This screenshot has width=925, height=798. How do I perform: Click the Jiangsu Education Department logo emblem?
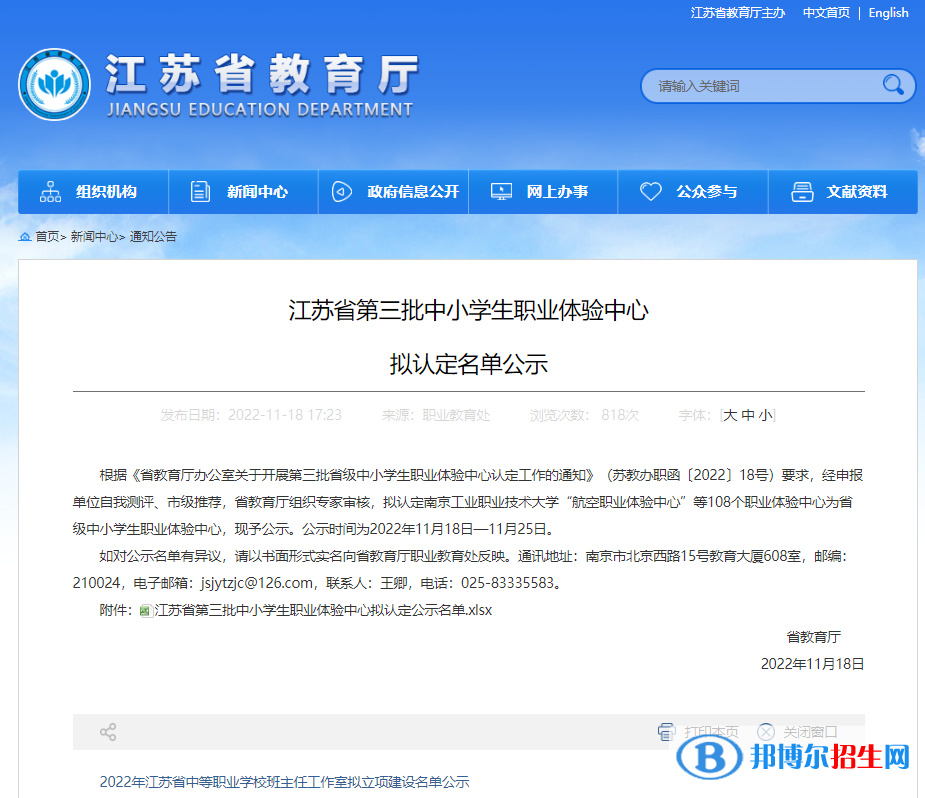click(x=54, y=84)
